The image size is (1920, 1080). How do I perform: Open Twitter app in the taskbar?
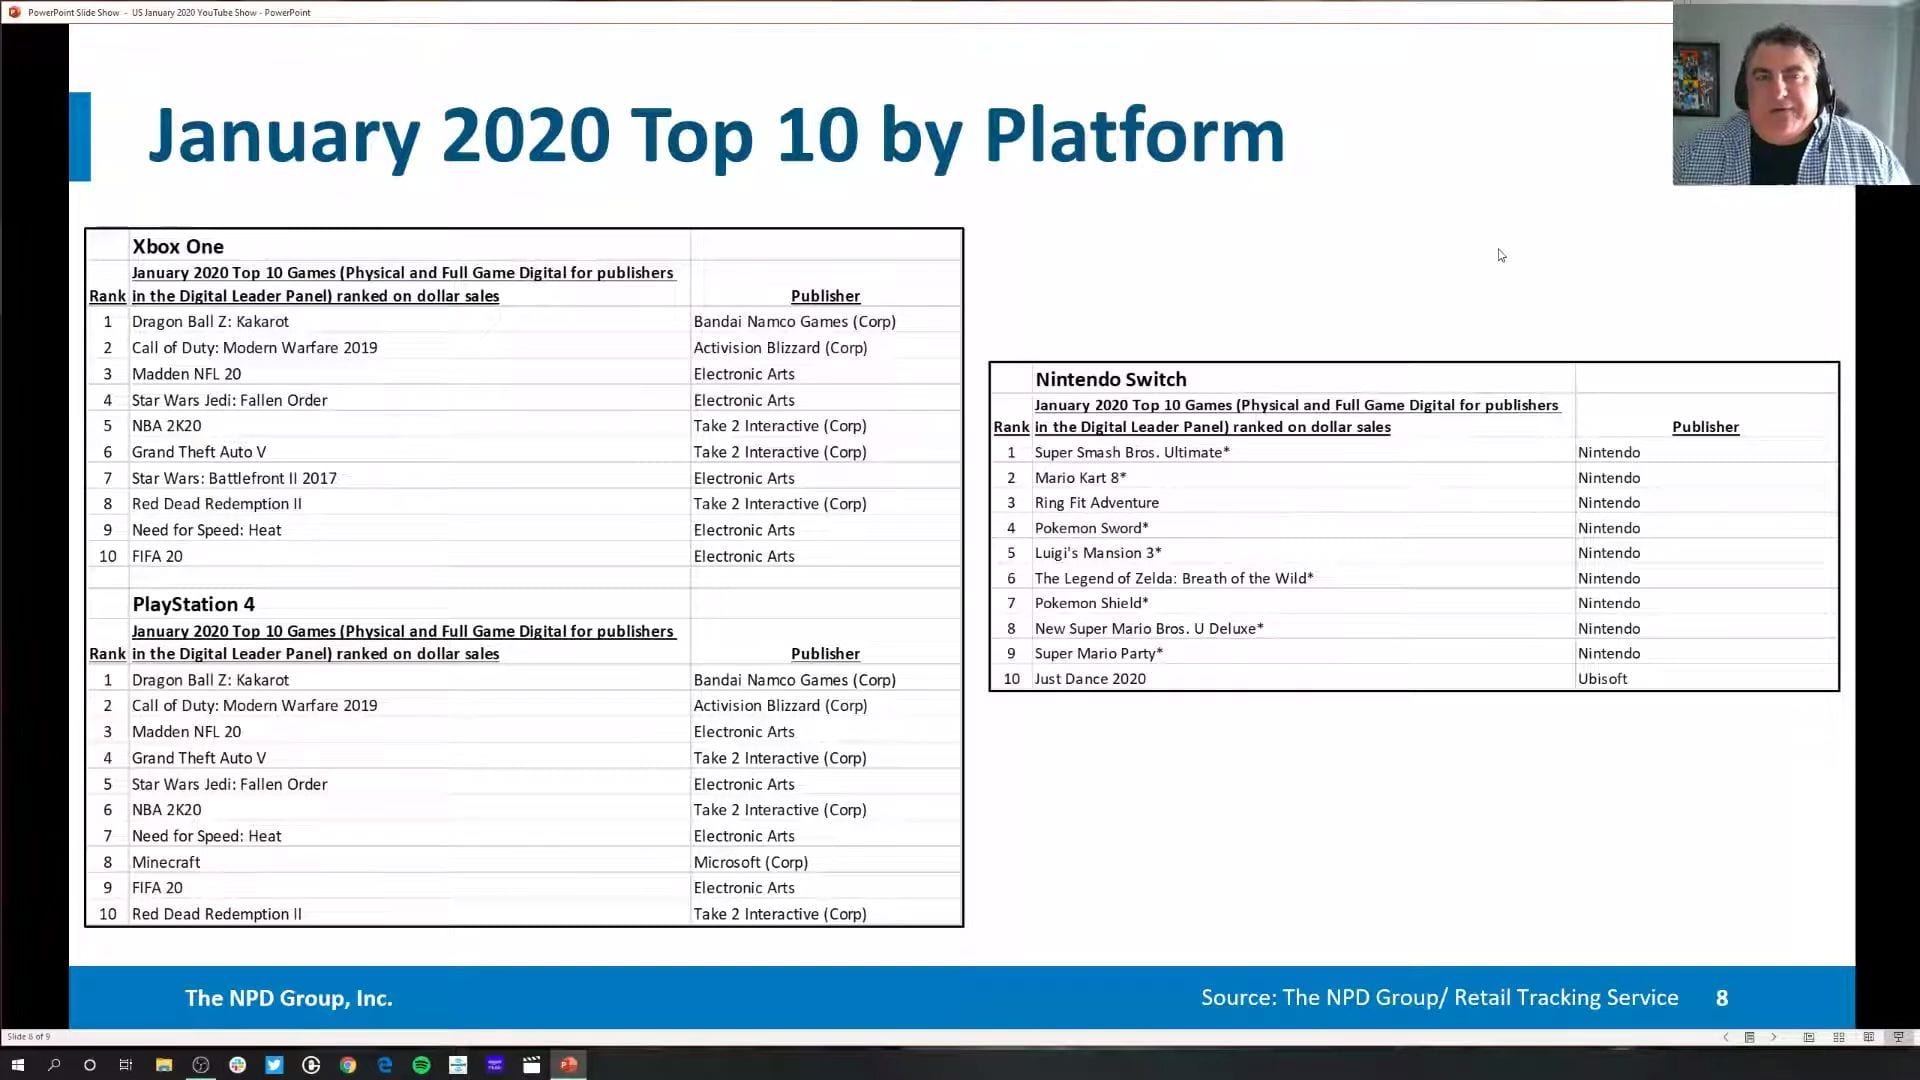[x=274, y=1065]
